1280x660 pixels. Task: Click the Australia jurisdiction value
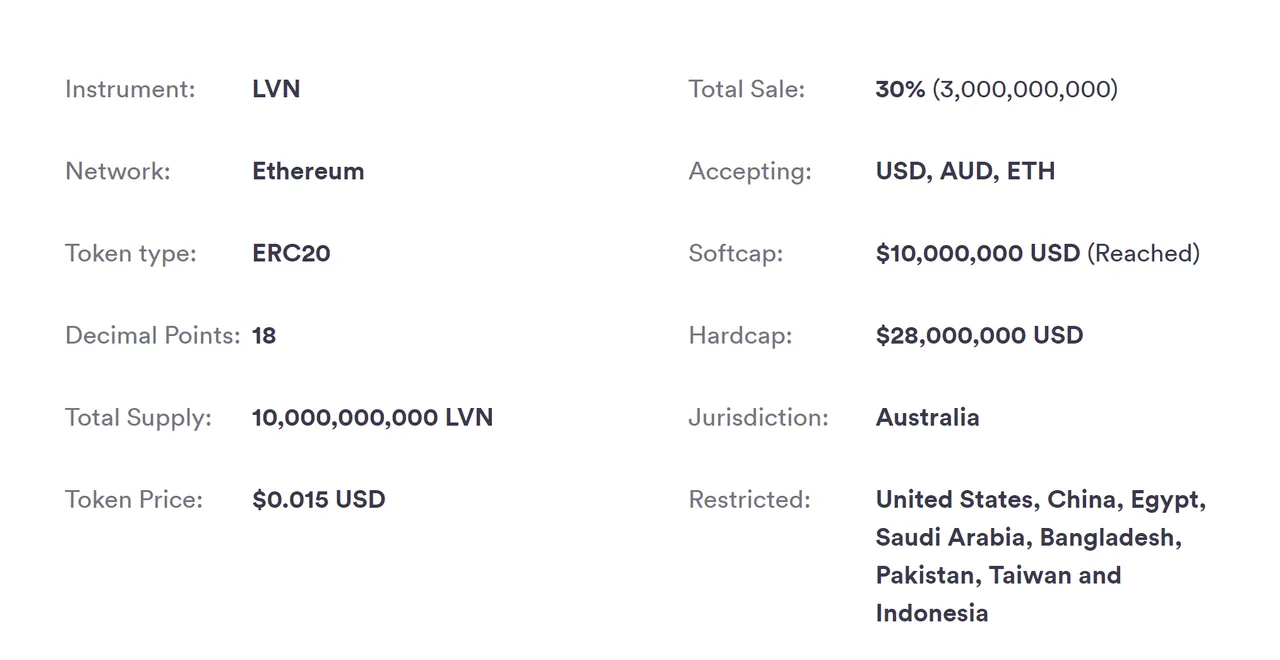point(927,417)
